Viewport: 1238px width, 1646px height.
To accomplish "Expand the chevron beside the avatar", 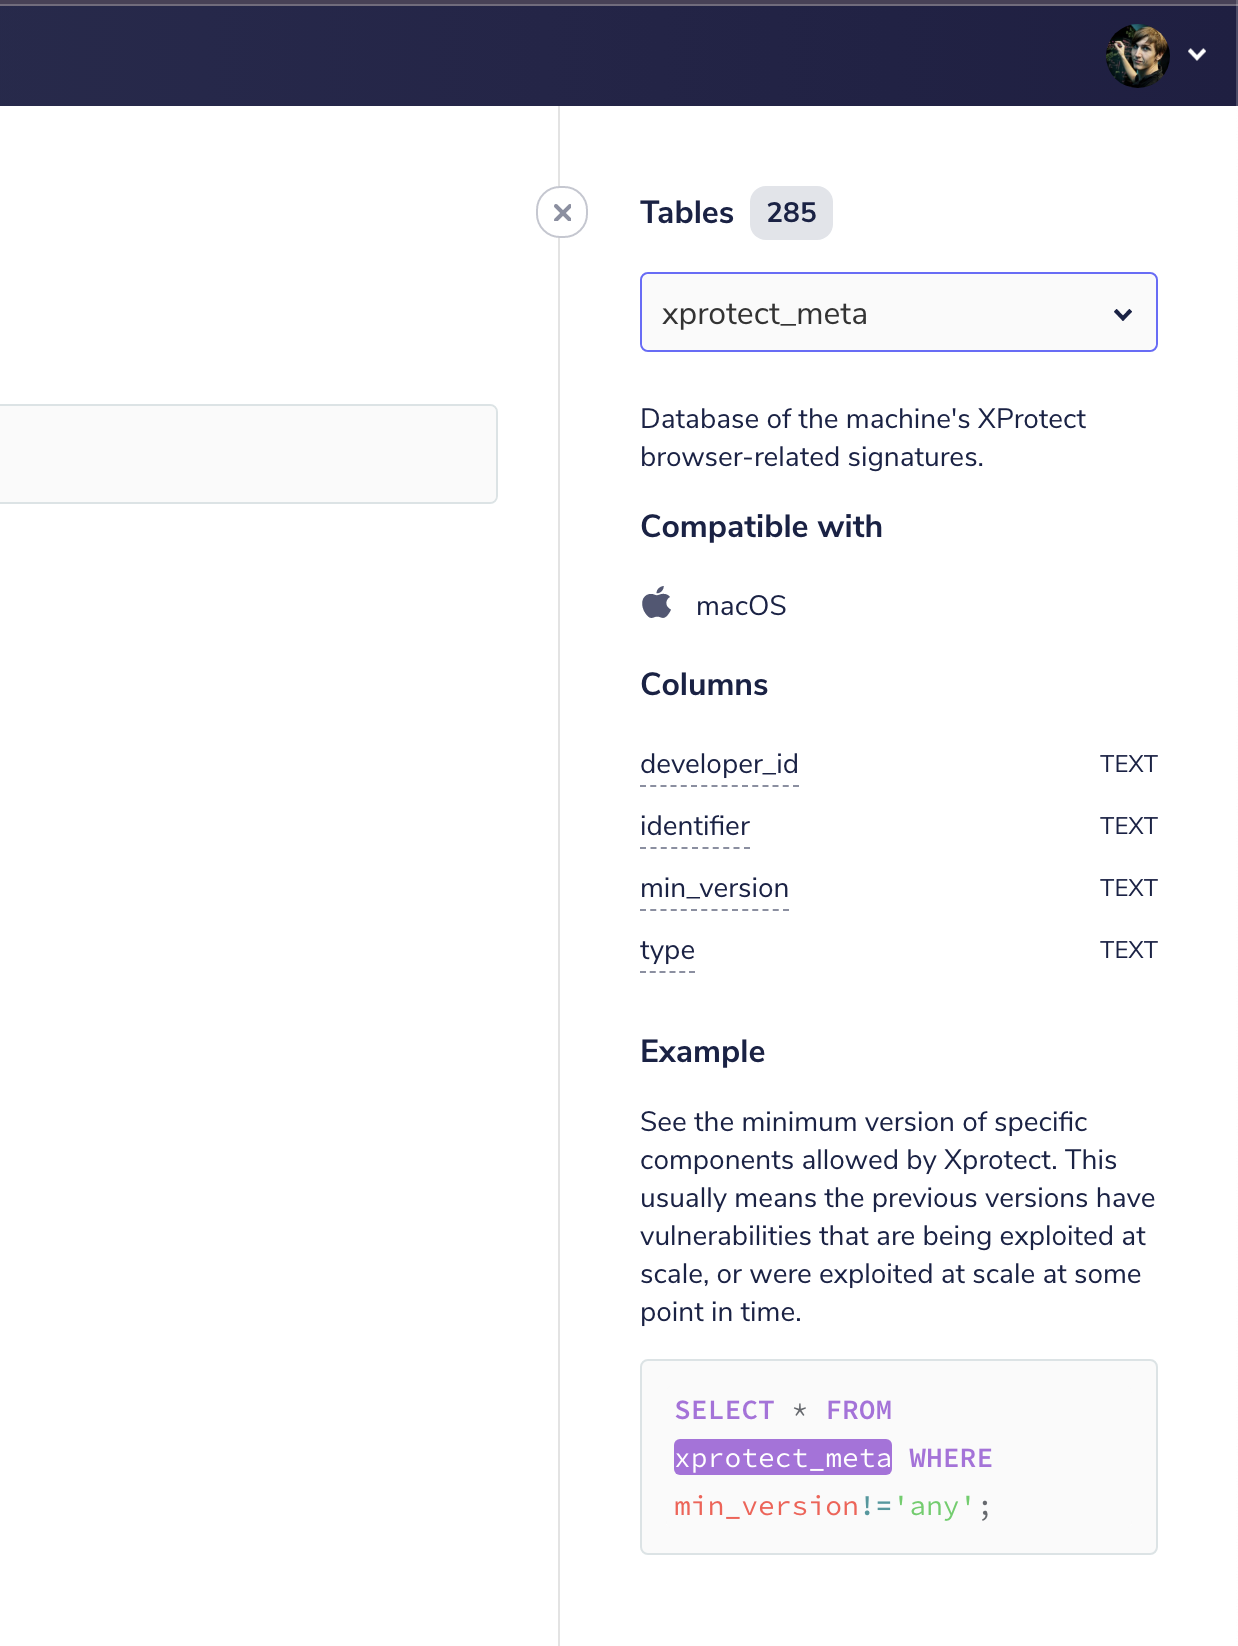I will coord(1197,55).
